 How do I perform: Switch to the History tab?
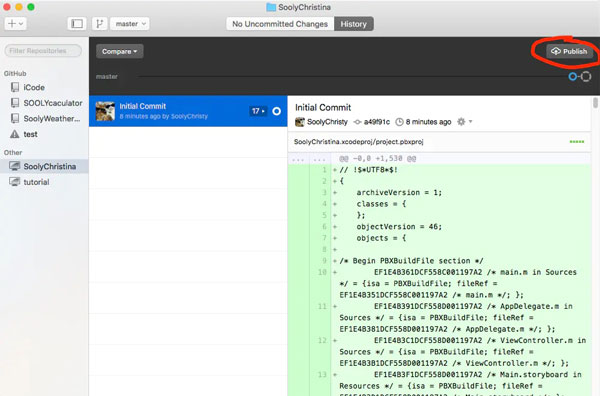354,24
